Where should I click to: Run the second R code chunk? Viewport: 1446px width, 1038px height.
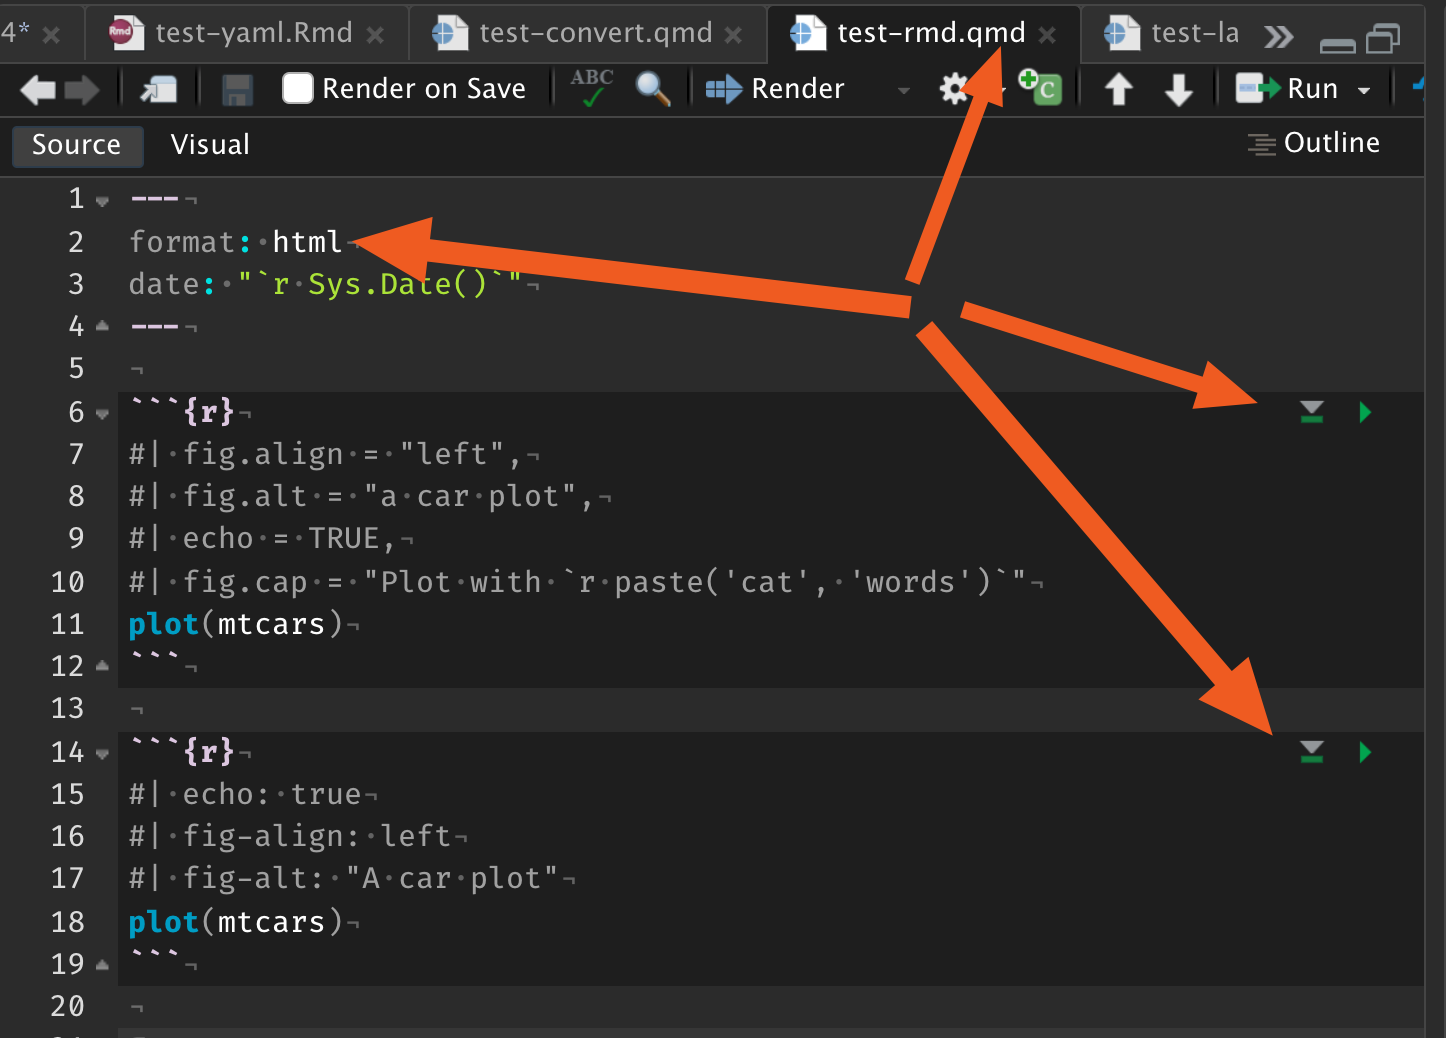(1365, 752)
